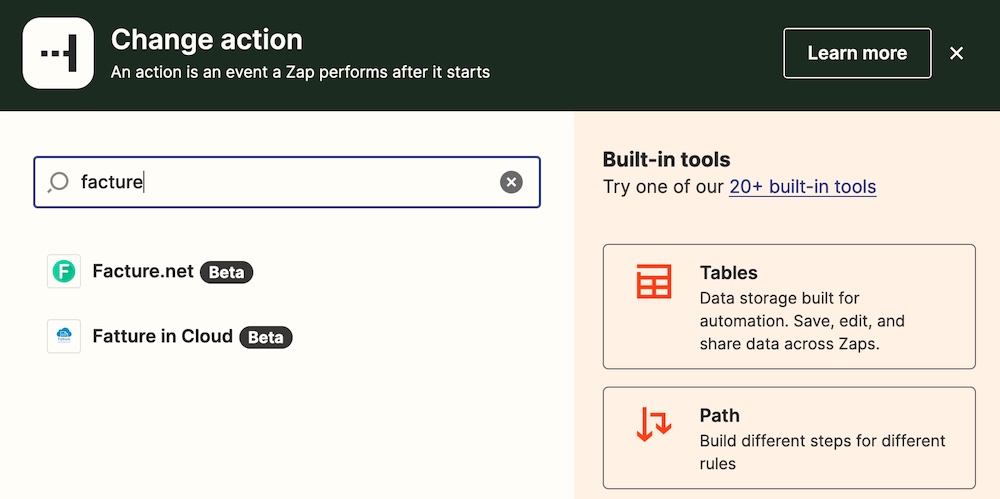1000x499 pixels.
Task: Click the Learn more button
Action: [857, 53]
